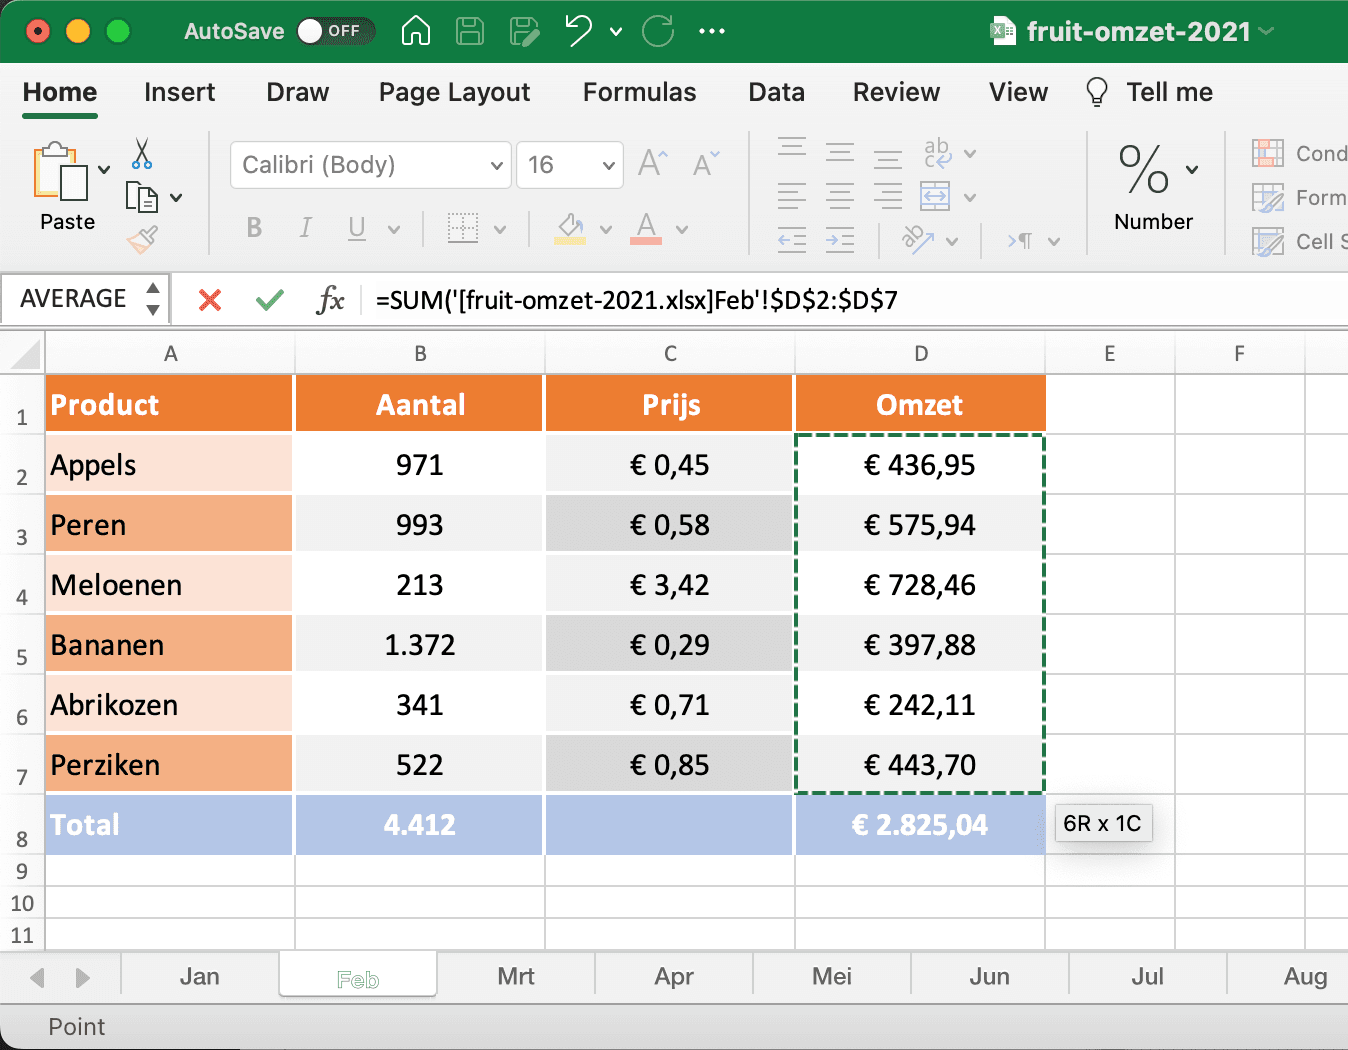Screen dimensions: 1348x1050
Task: Select the Format Painter
Action: pos(141,240)
